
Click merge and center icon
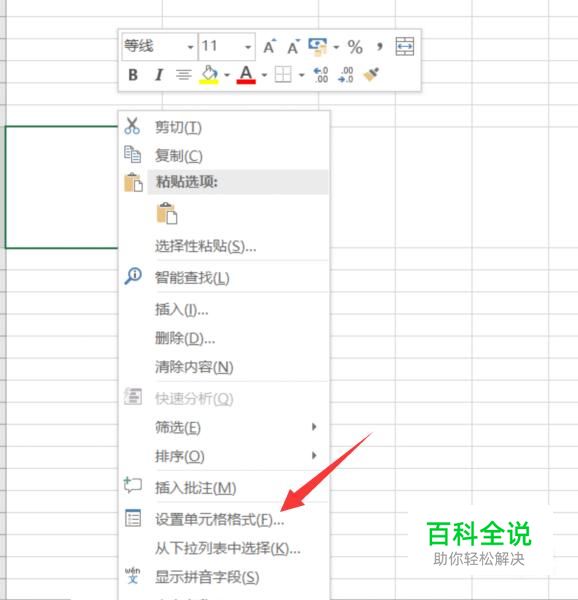point(405,47)
